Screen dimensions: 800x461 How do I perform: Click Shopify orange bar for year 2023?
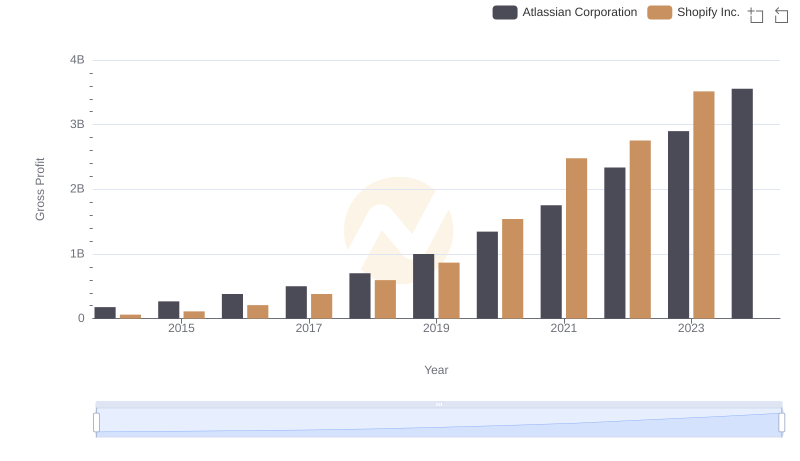pyautogui.click(x=704, y=205)
